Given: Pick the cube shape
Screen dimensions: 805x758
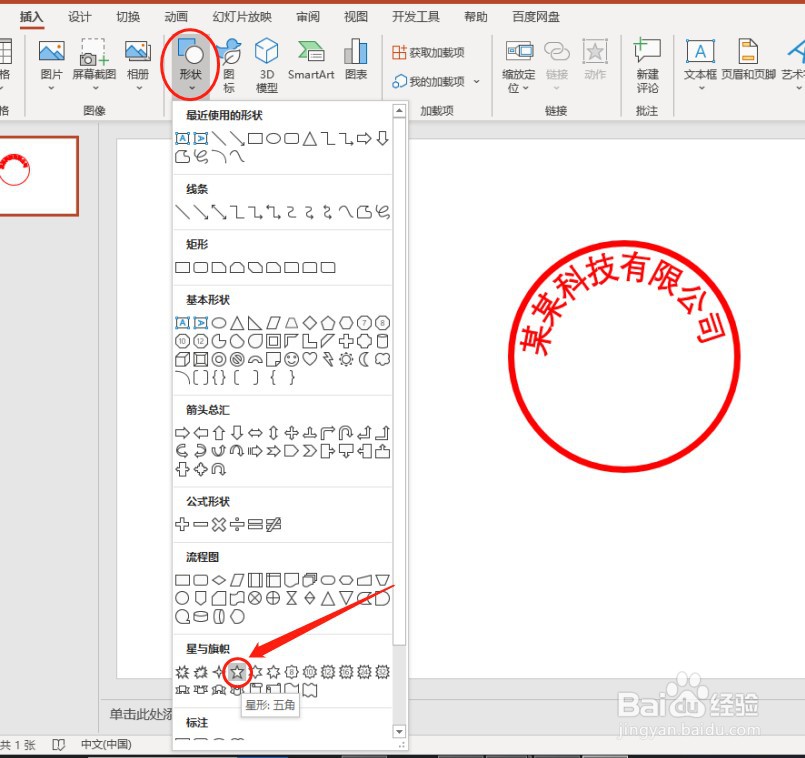Looking at the screenshot, I should 182,359.
